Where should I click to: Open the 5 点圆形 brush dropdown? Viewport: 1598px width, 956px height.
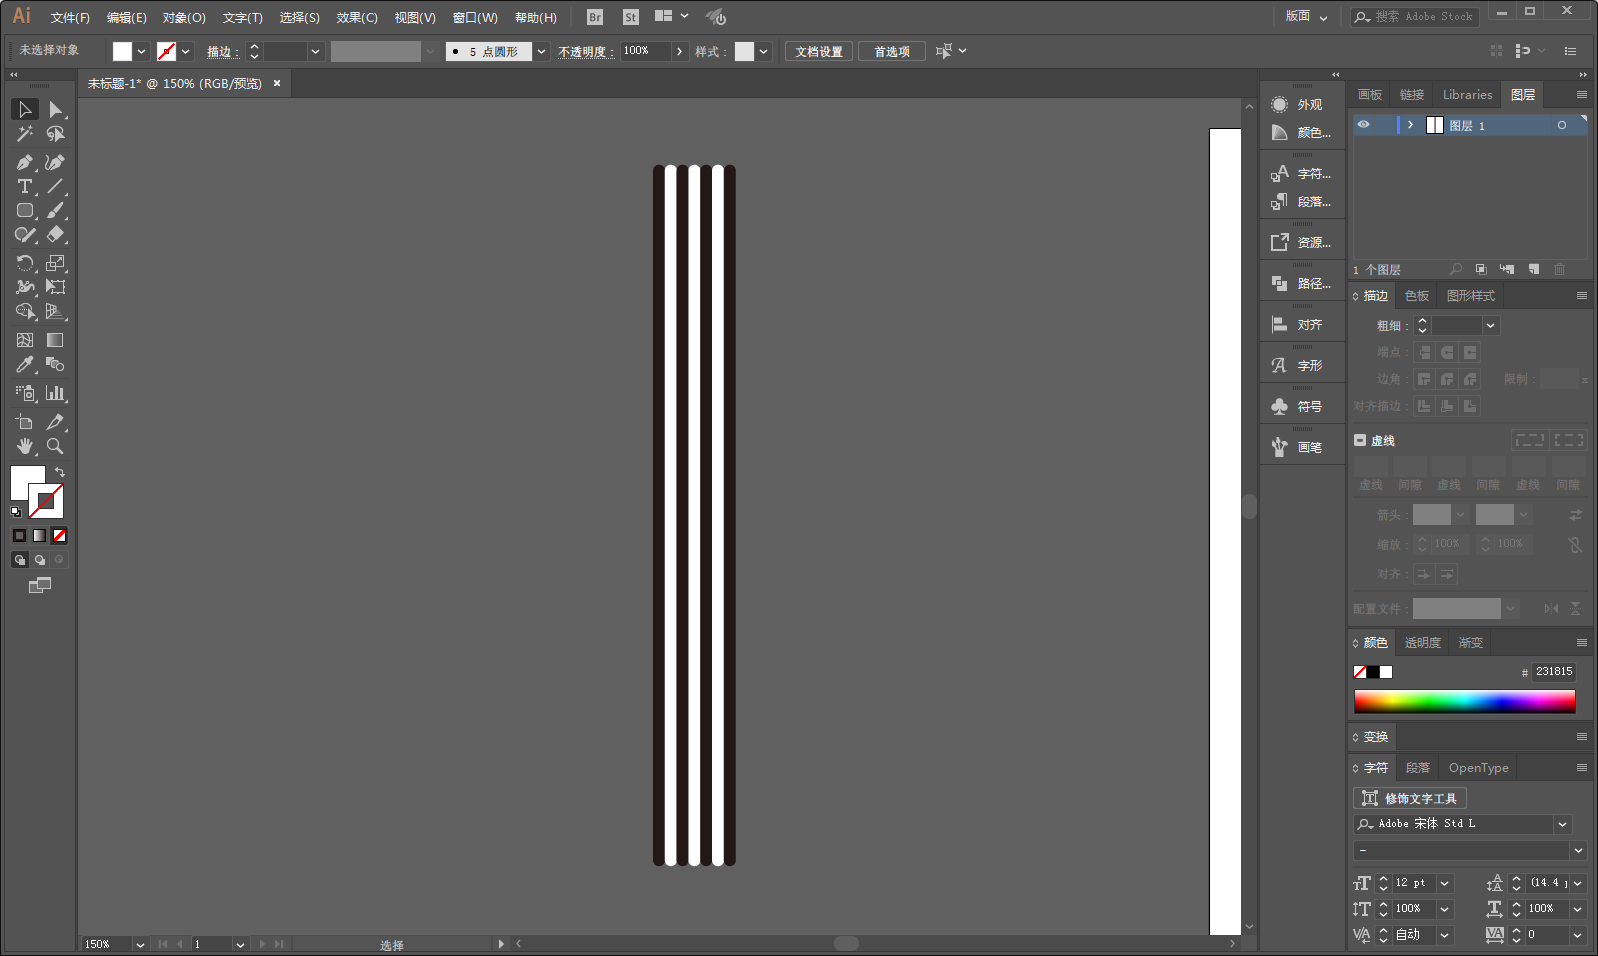coord(541,51)
